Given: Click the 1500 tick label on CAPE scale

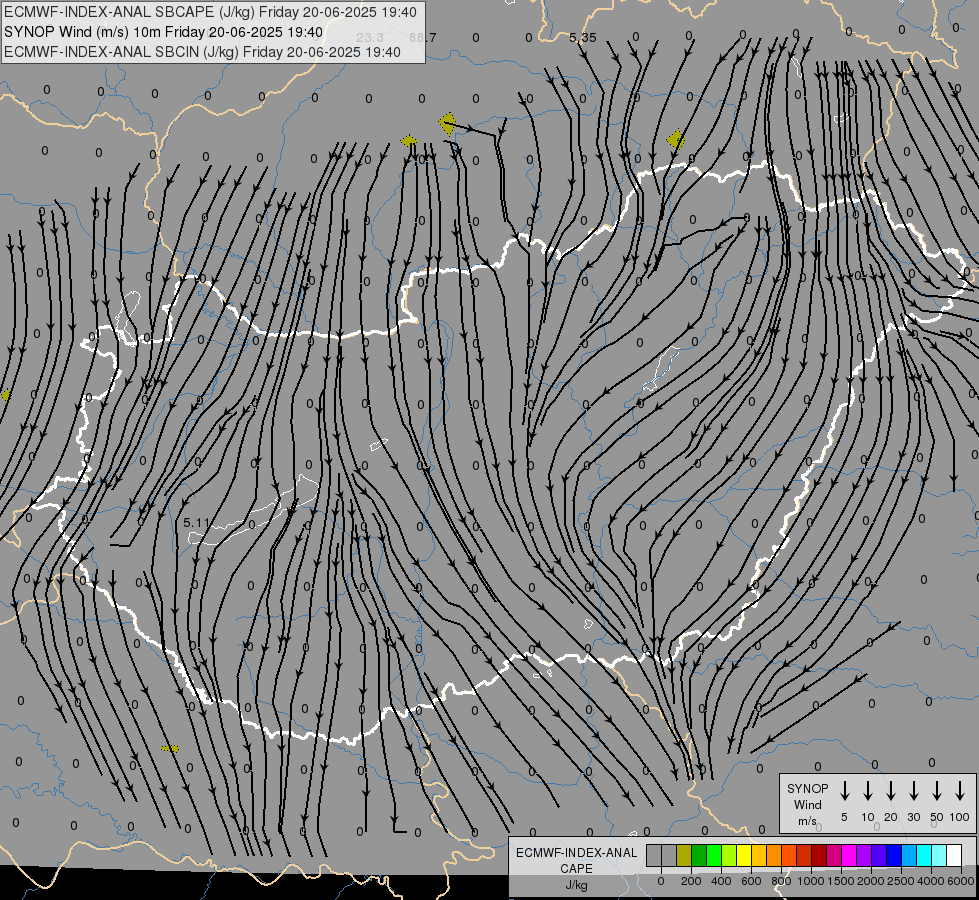Looking at the screenshot, I should (x=841, y=881).
